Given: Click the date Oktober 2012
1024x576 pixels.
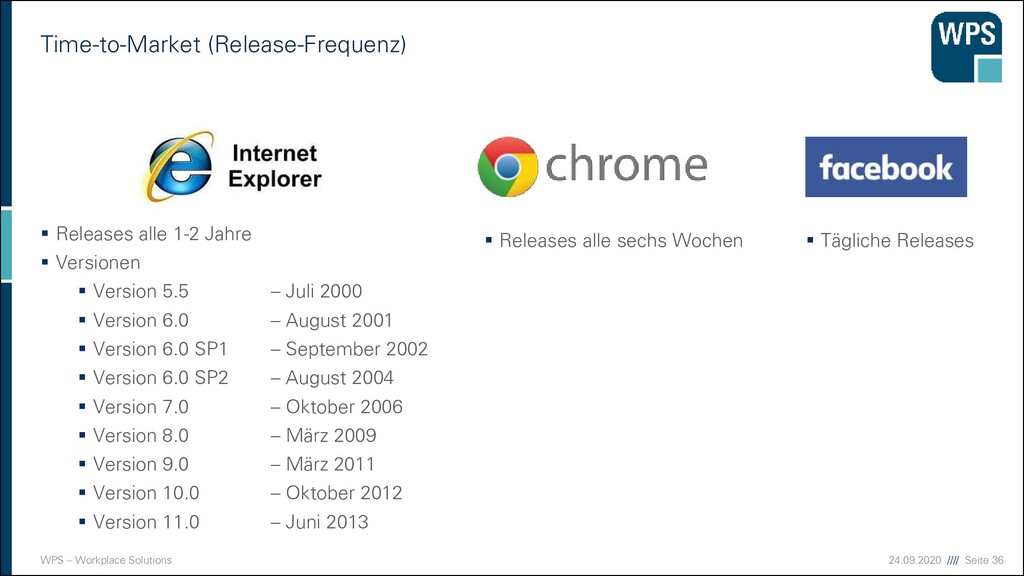Looking at the screenshot, I should coord(344,493).
